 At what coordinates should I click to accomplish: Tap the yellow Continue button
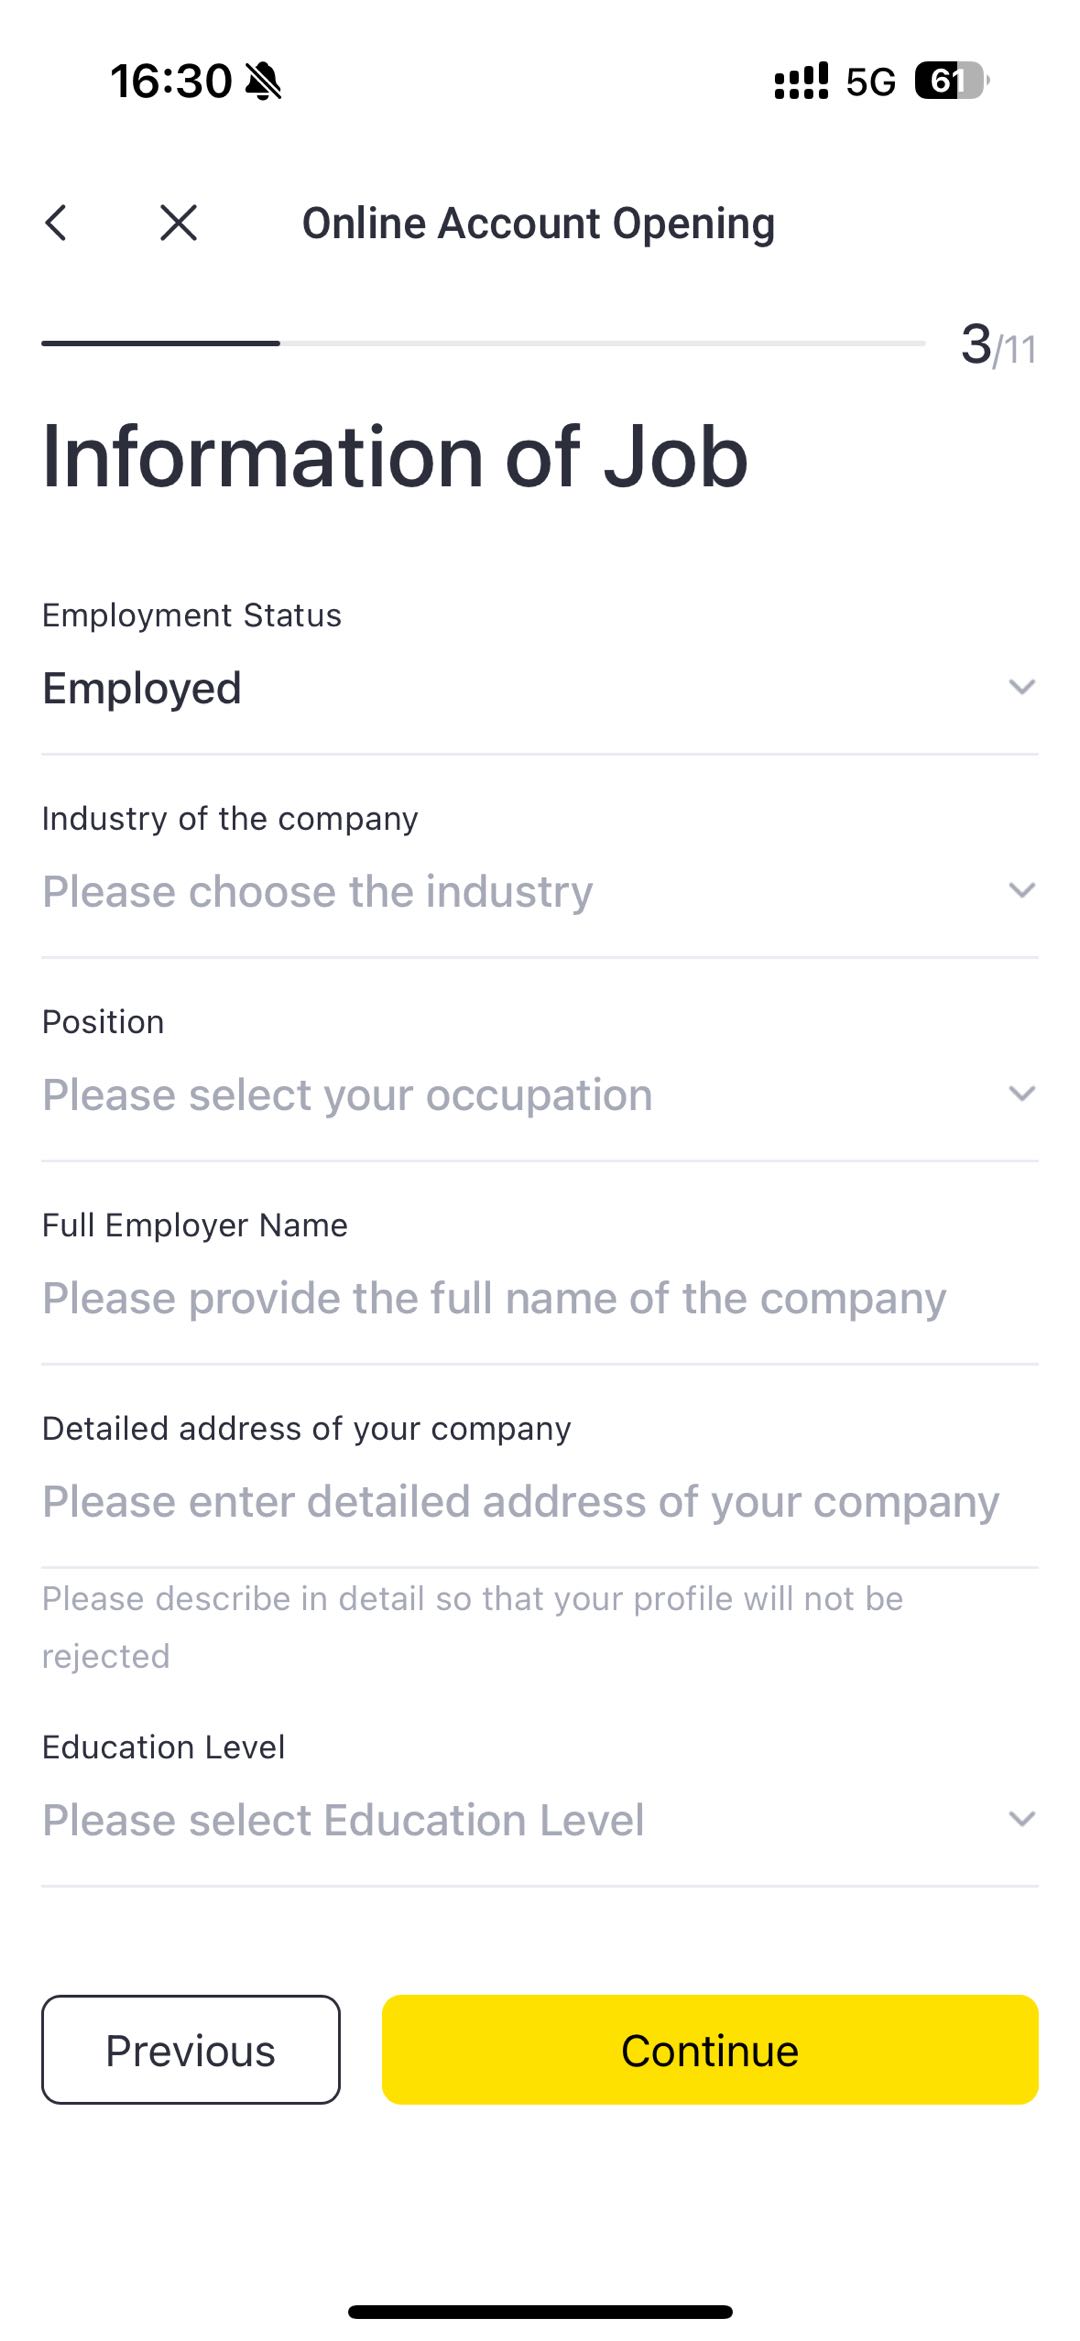pyautogui.click(x=710, y=2050)
